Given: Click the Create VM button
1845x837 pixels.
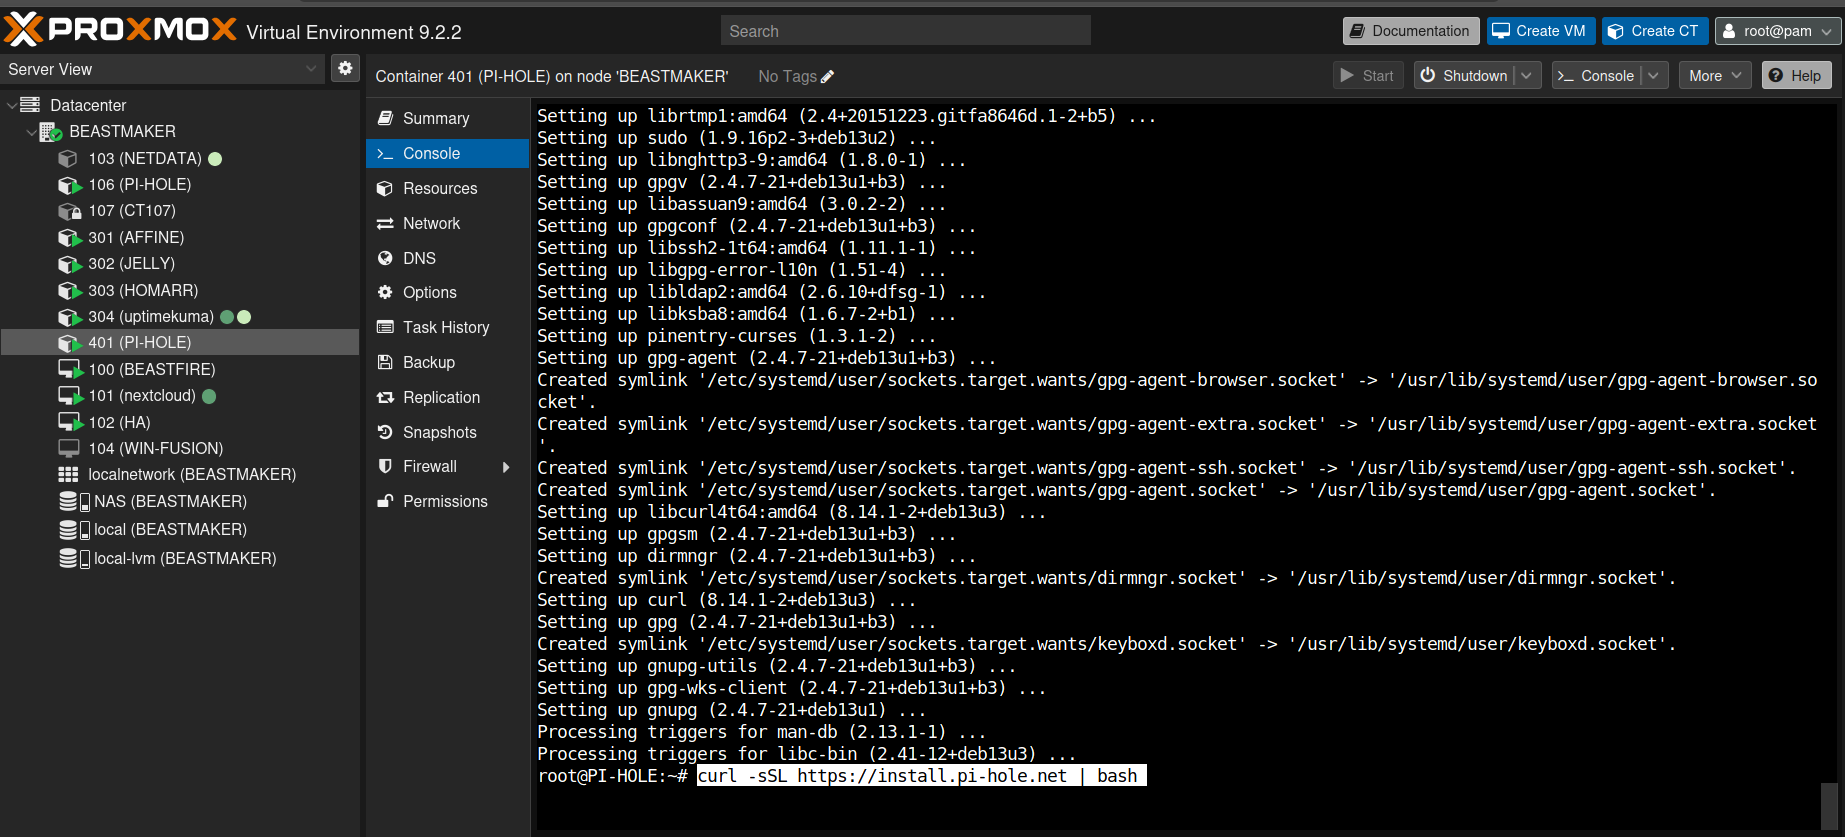Looking at the screenshot, I should tap(1540, 31).
